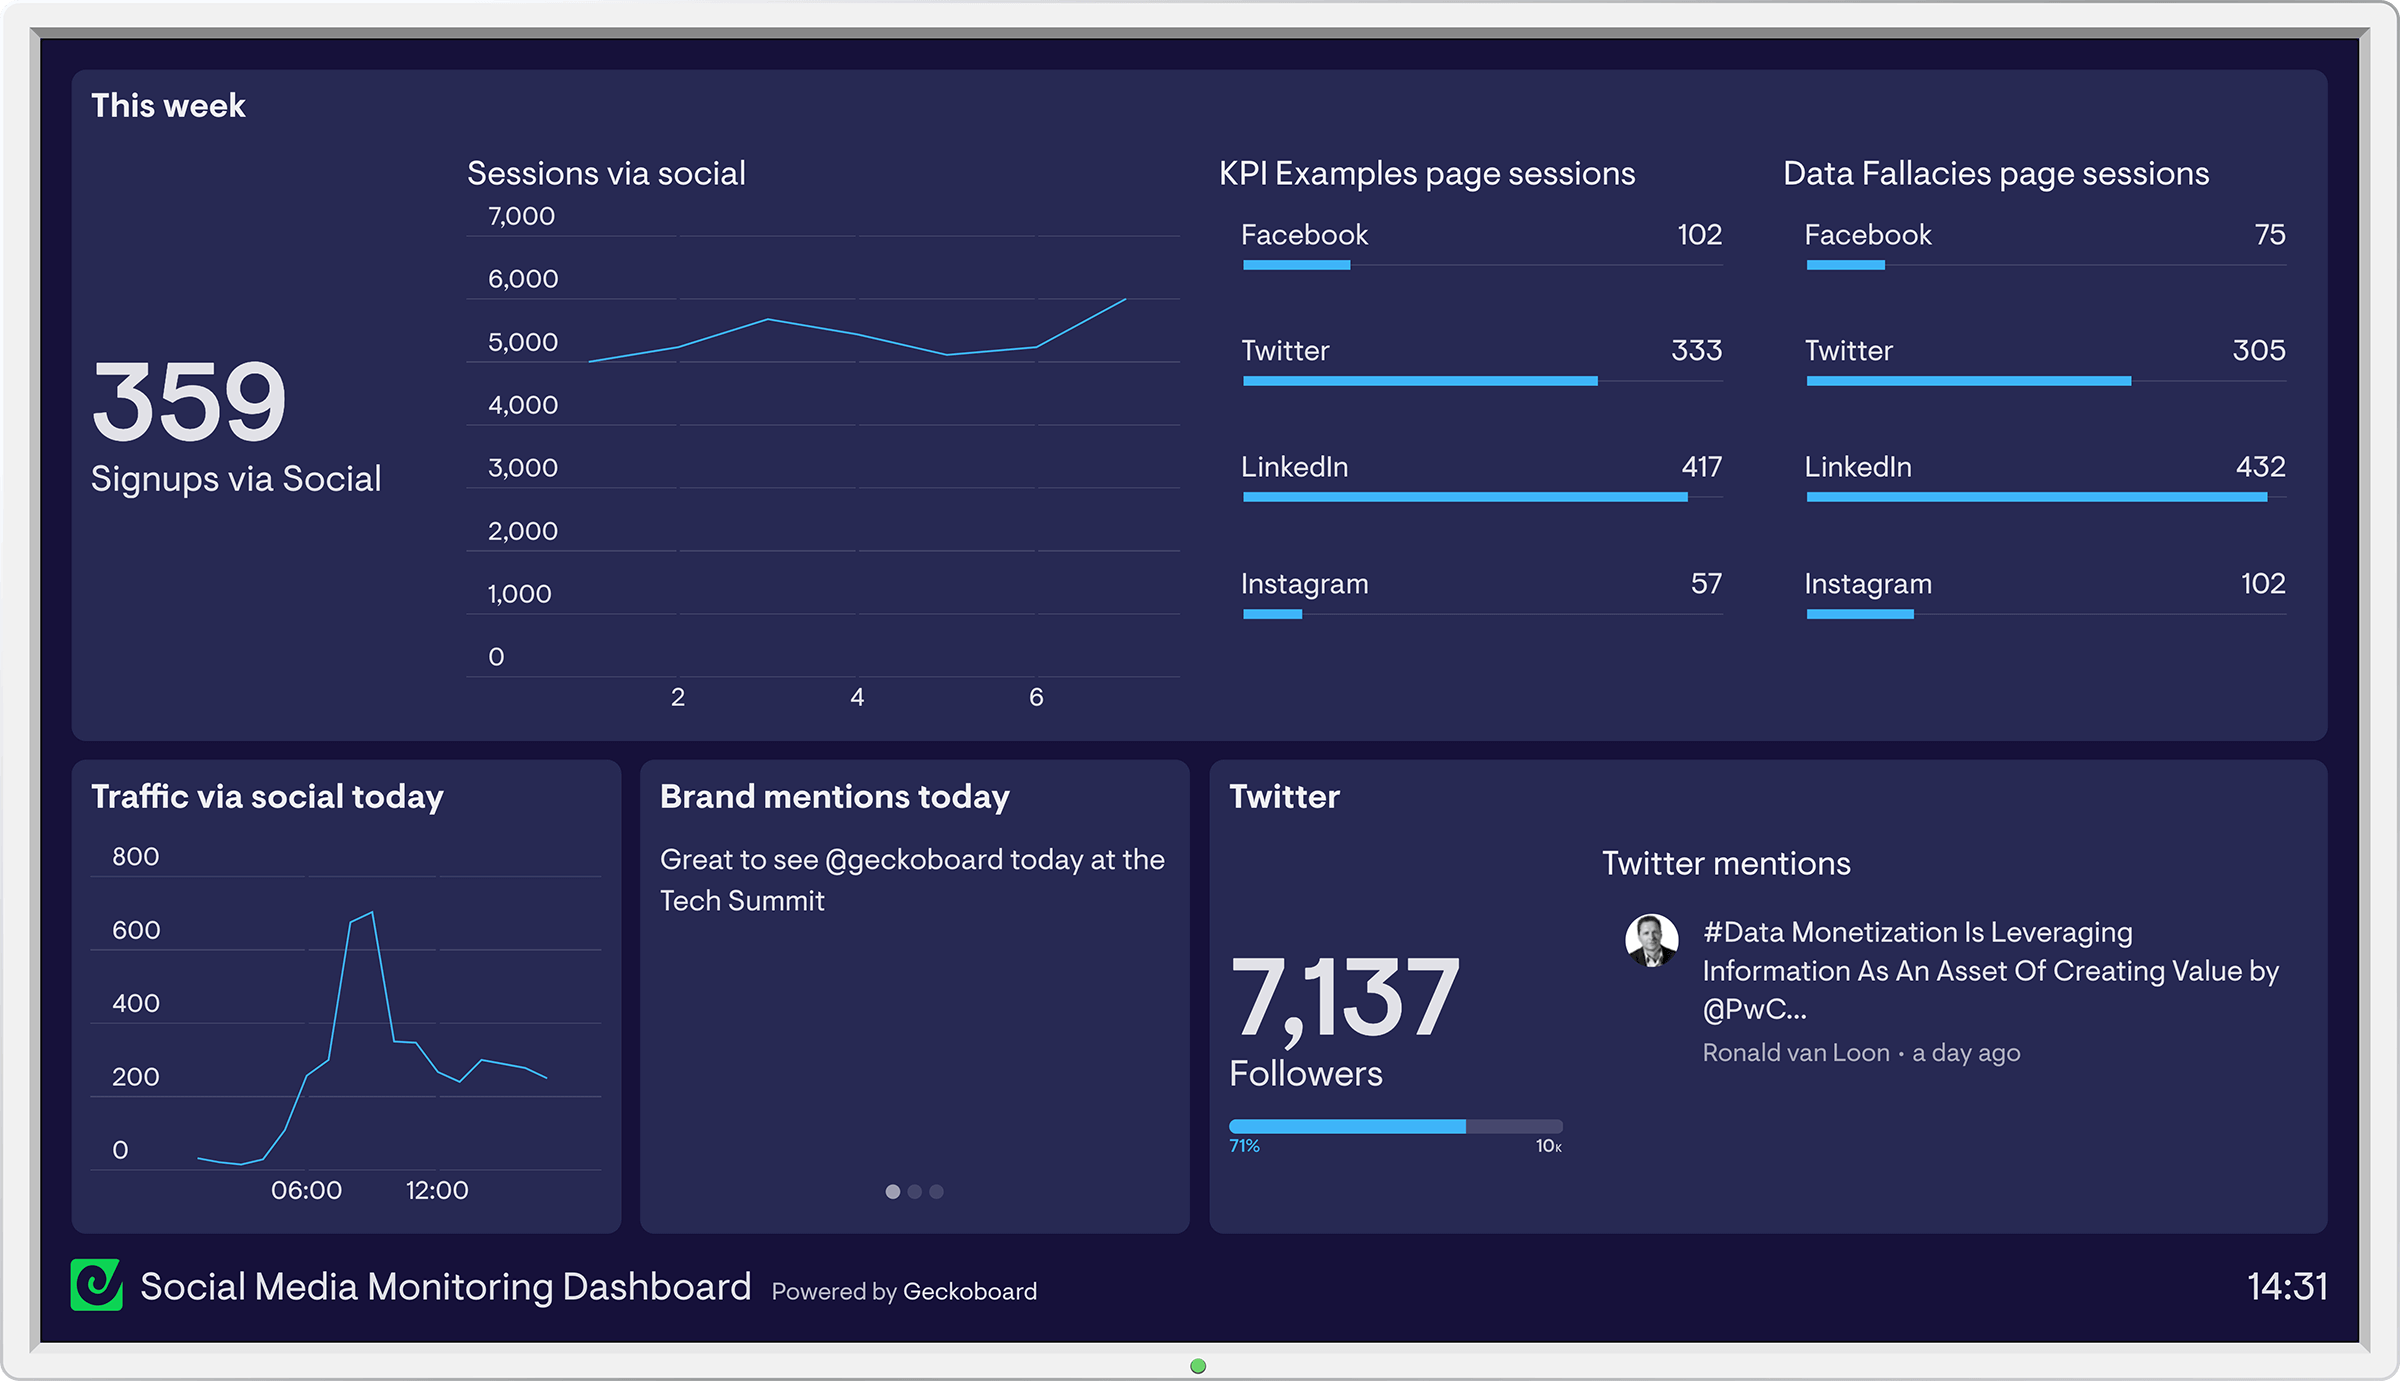Click the 'KPI Examples page sessions' heading

point(1427,174)
